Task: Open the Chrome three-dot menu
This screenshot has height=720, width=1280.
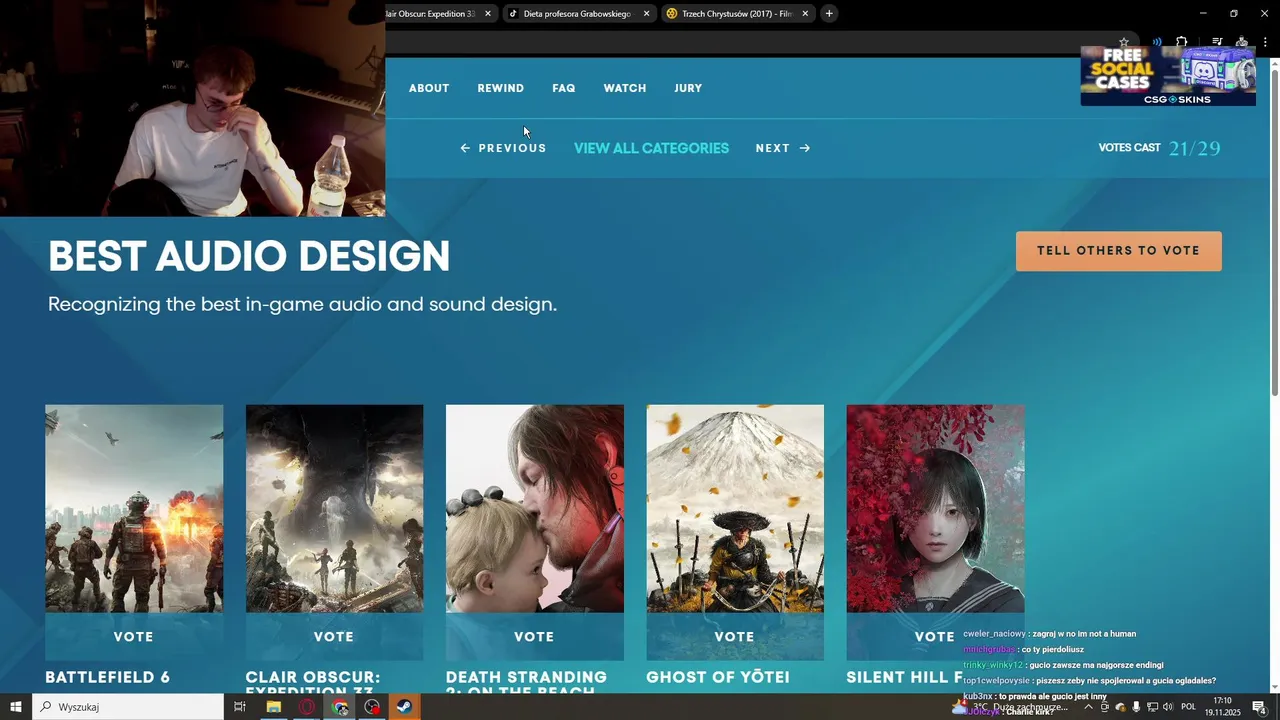Action: [x=1265, y=42]
